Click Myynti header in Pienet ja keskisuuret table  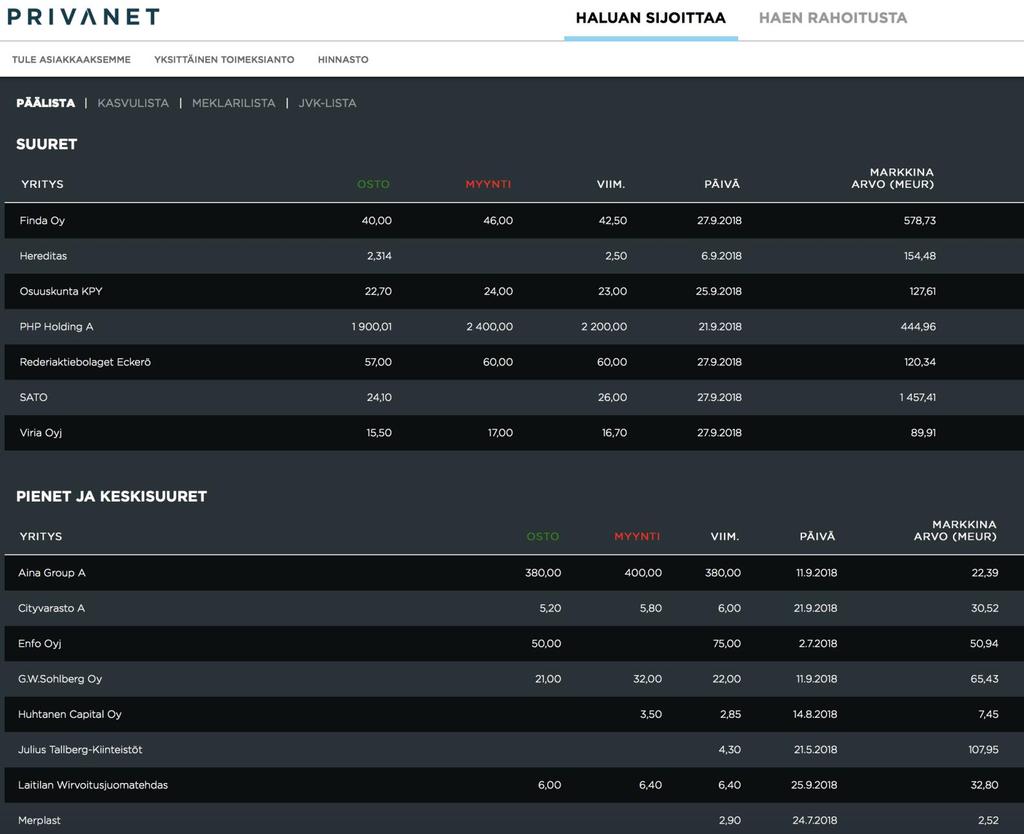tap(637, 536)
